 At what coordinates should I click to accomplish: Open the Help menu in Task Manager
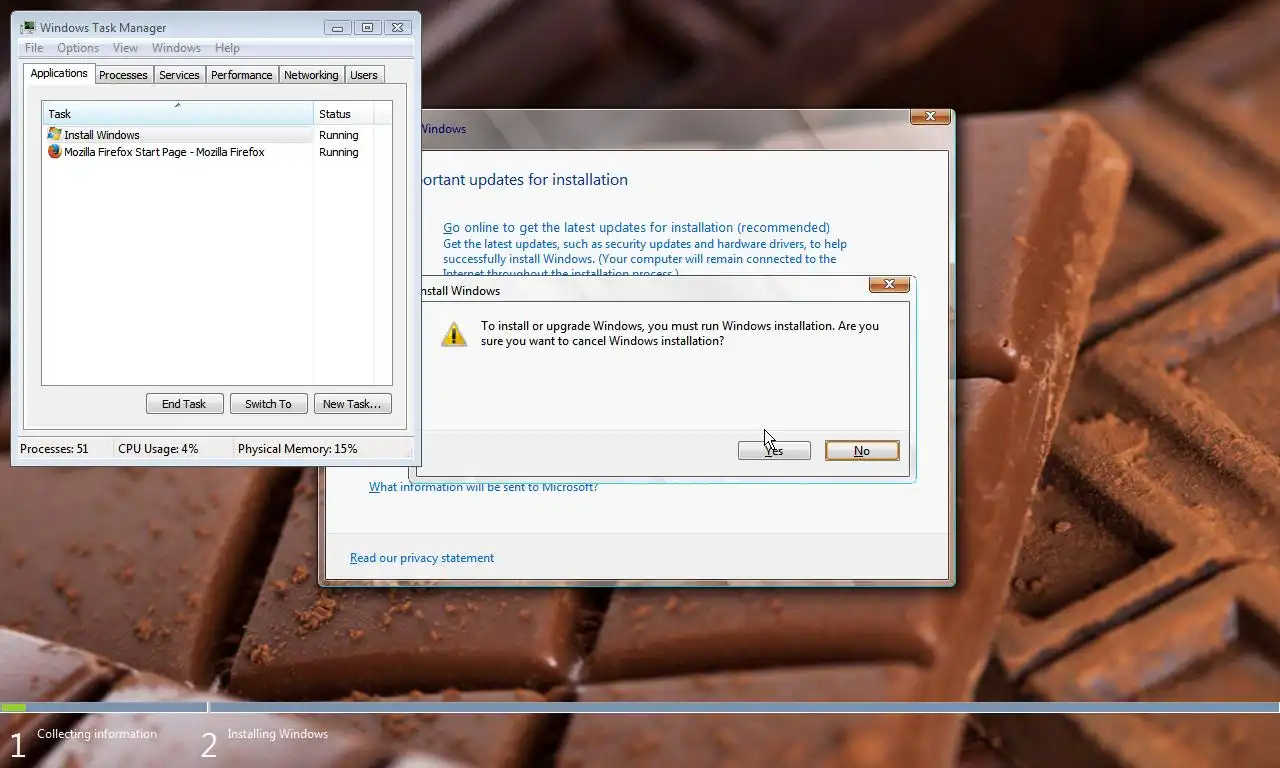click(227, 48)
